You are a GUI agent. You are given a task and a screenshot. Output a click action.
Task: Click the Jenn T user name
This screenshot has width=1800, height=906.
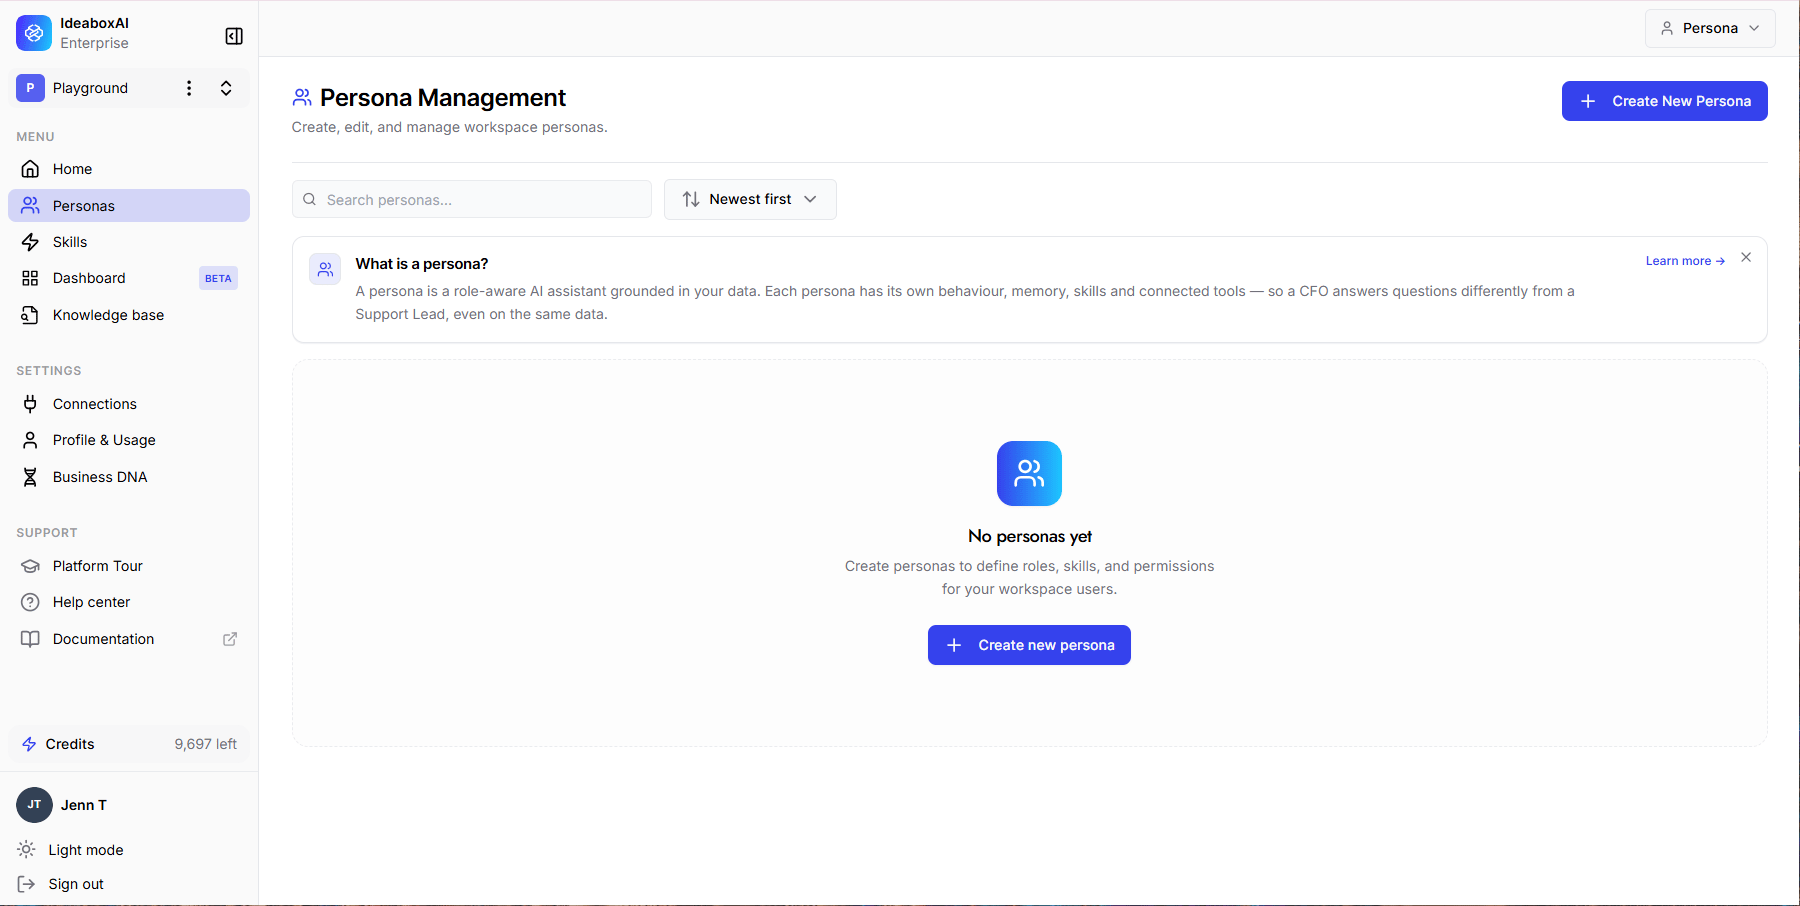pyautogui.click(x=84, y=805)
